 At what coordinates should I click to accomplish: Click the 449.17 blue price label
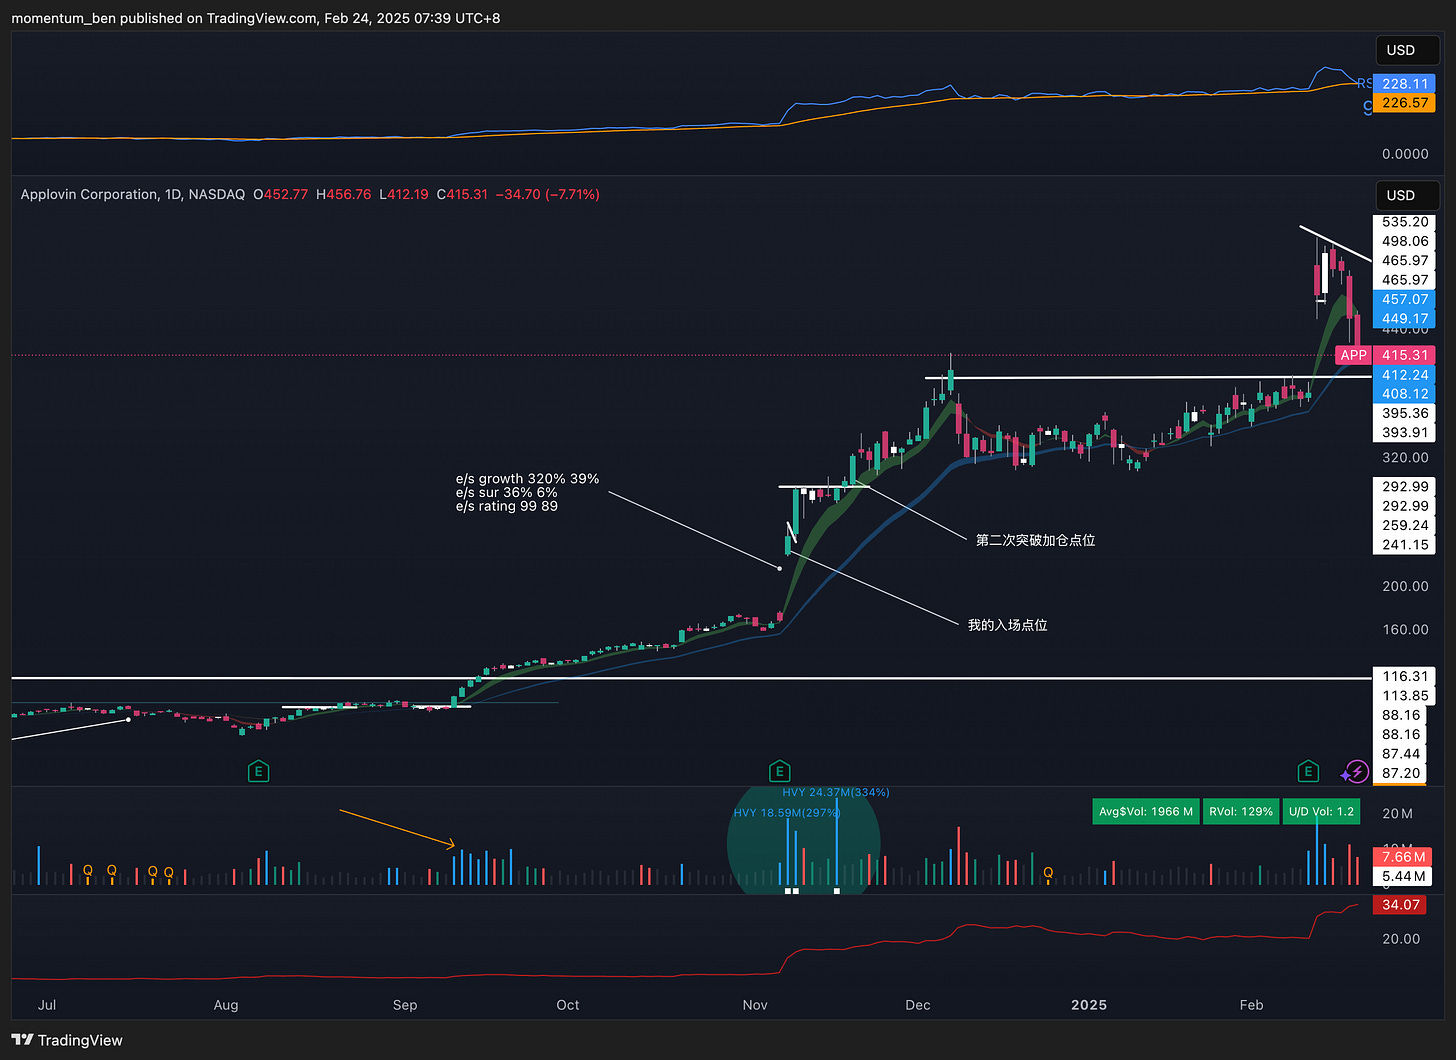click(1404, 319)
